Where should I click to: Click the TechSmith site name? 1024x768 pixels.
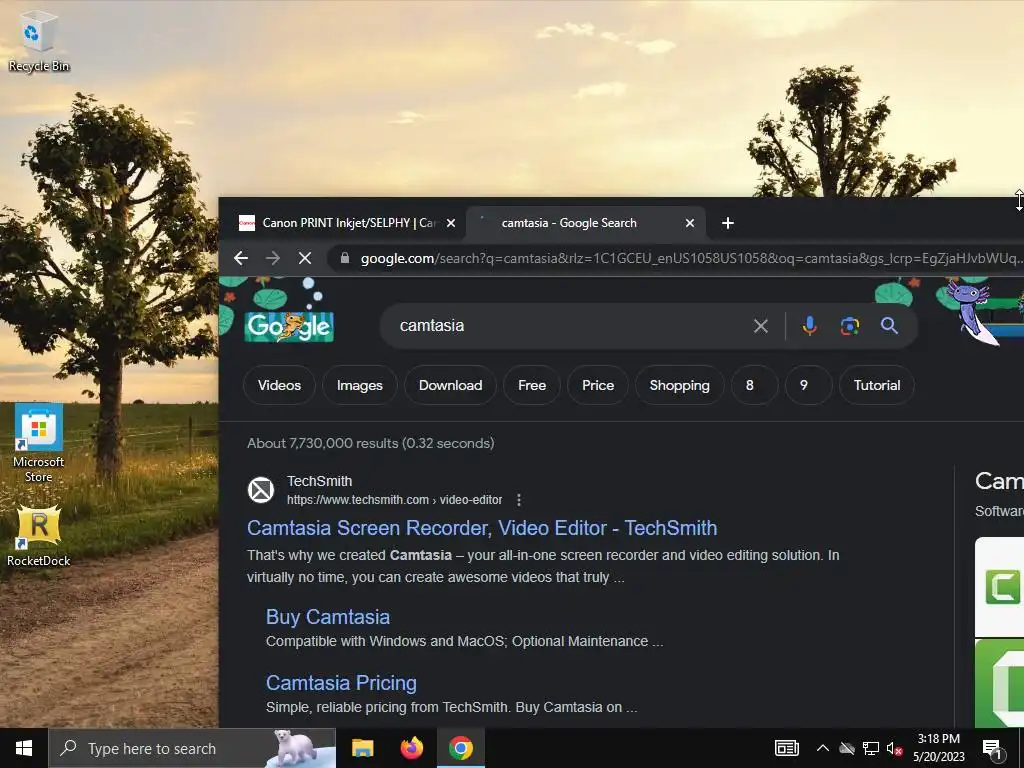click(319, 481)
